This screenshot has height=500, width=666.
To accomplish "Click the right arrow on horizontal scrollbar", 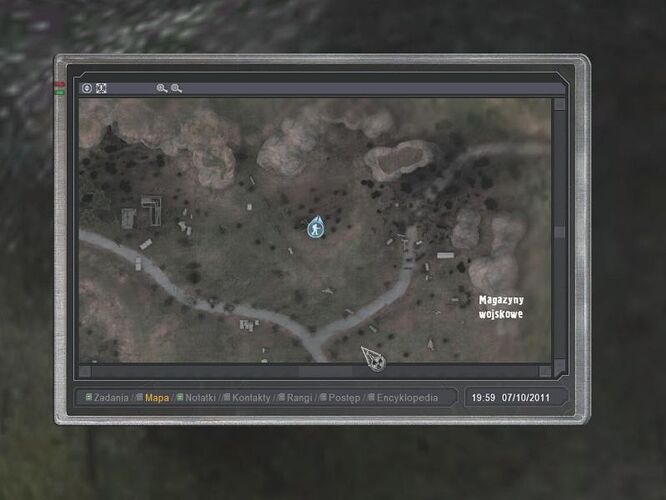I will 546,368.
